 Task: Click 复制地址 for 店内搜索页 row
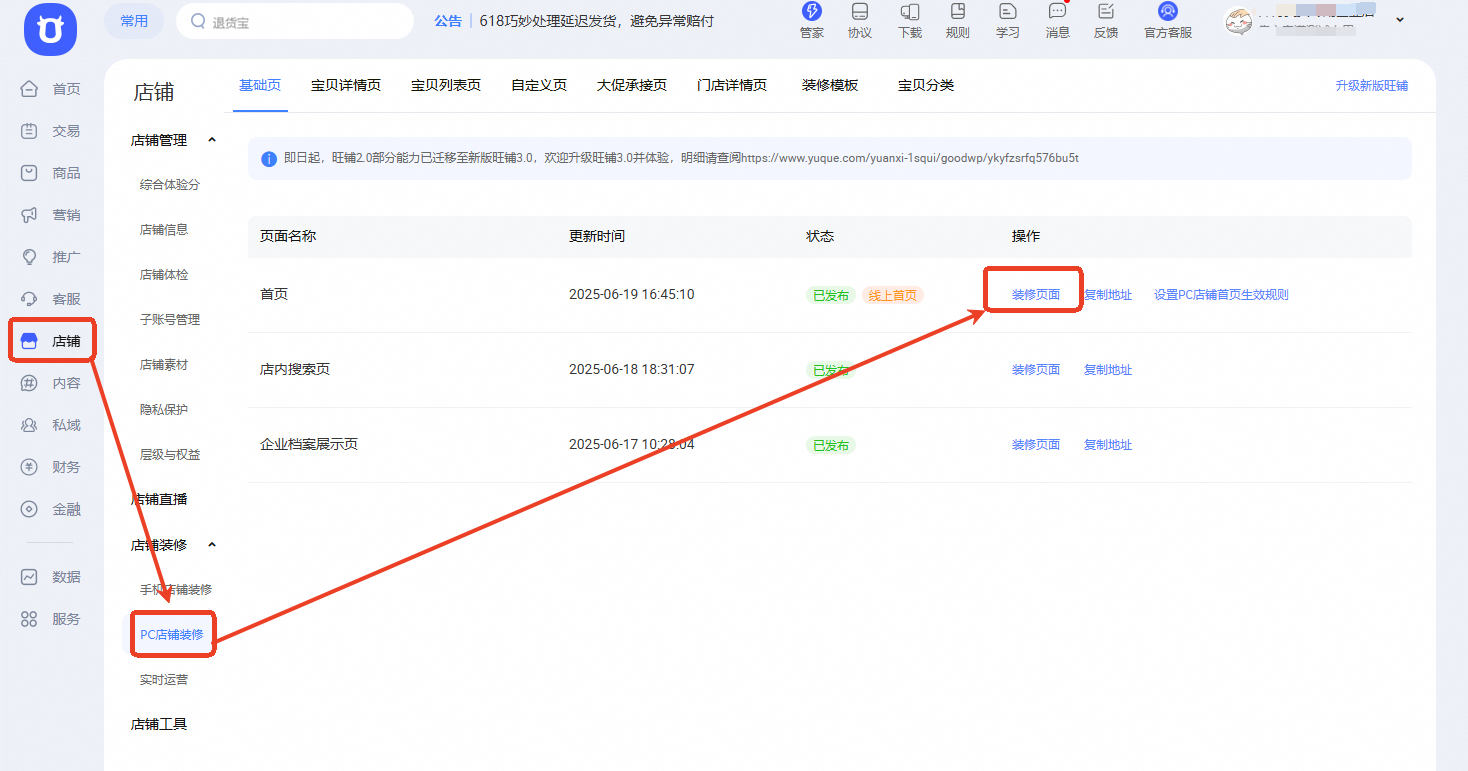tap(1108, 370)
